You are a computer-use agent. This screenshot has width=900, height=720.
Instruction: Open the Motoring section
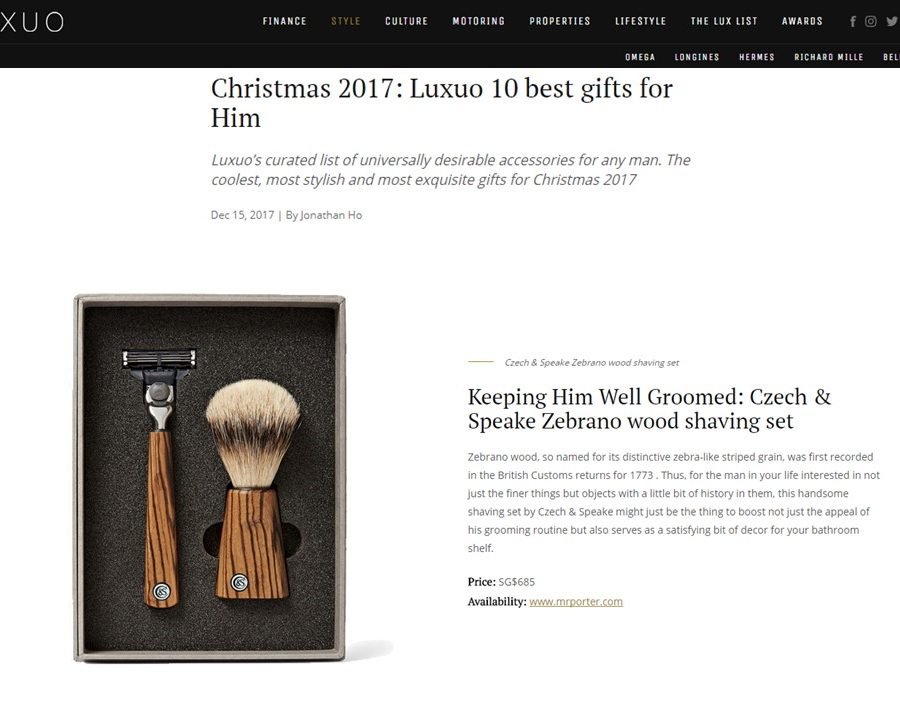coord(479,21)
